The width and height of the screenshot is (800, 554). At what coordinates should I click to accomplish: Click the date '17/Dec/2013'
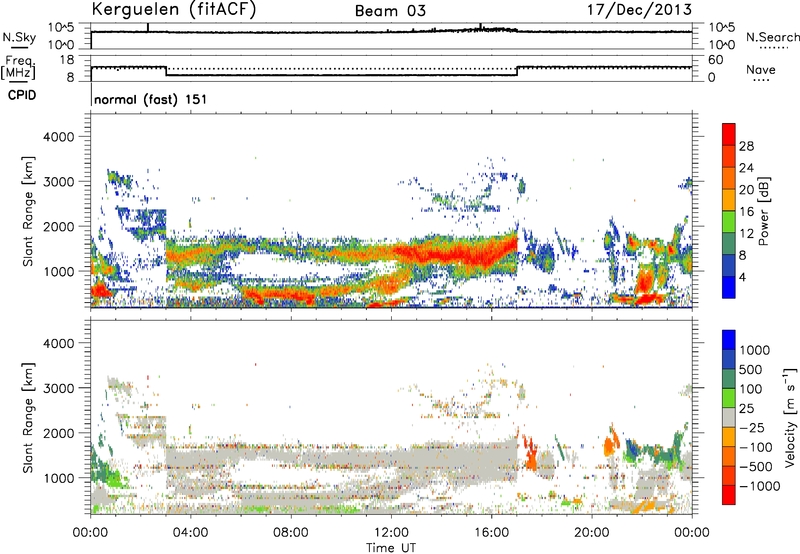[x=639, y=9]
